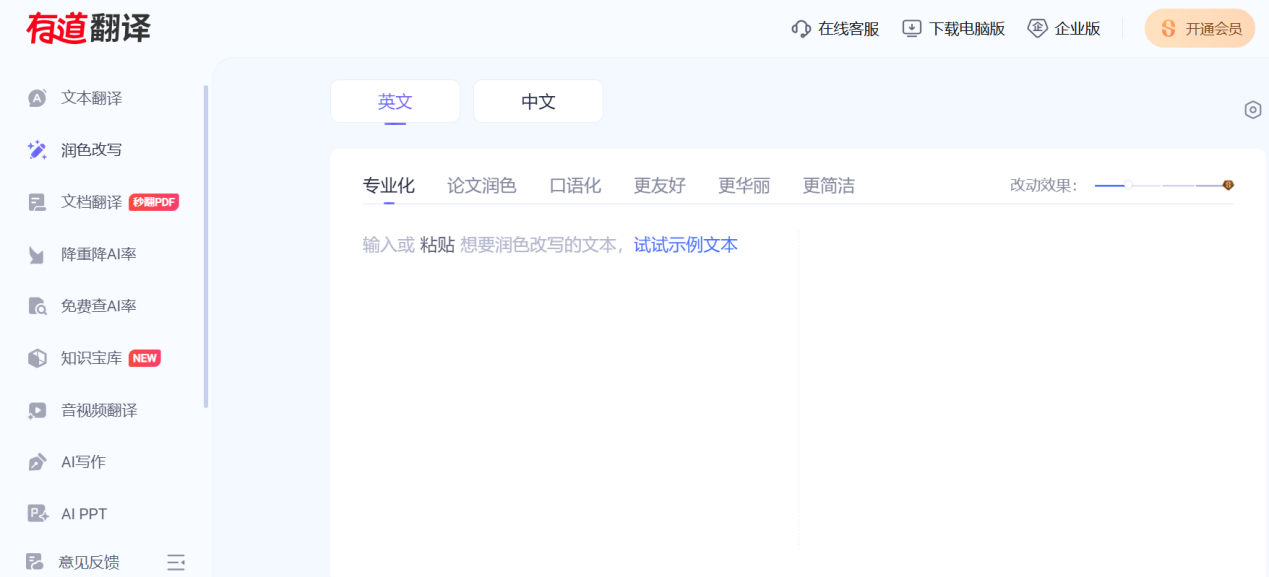Click the diamond marker ending the 改动效果 slider
The width and height of the screenshot is (1269, 577).
(x=1229, y=185)
